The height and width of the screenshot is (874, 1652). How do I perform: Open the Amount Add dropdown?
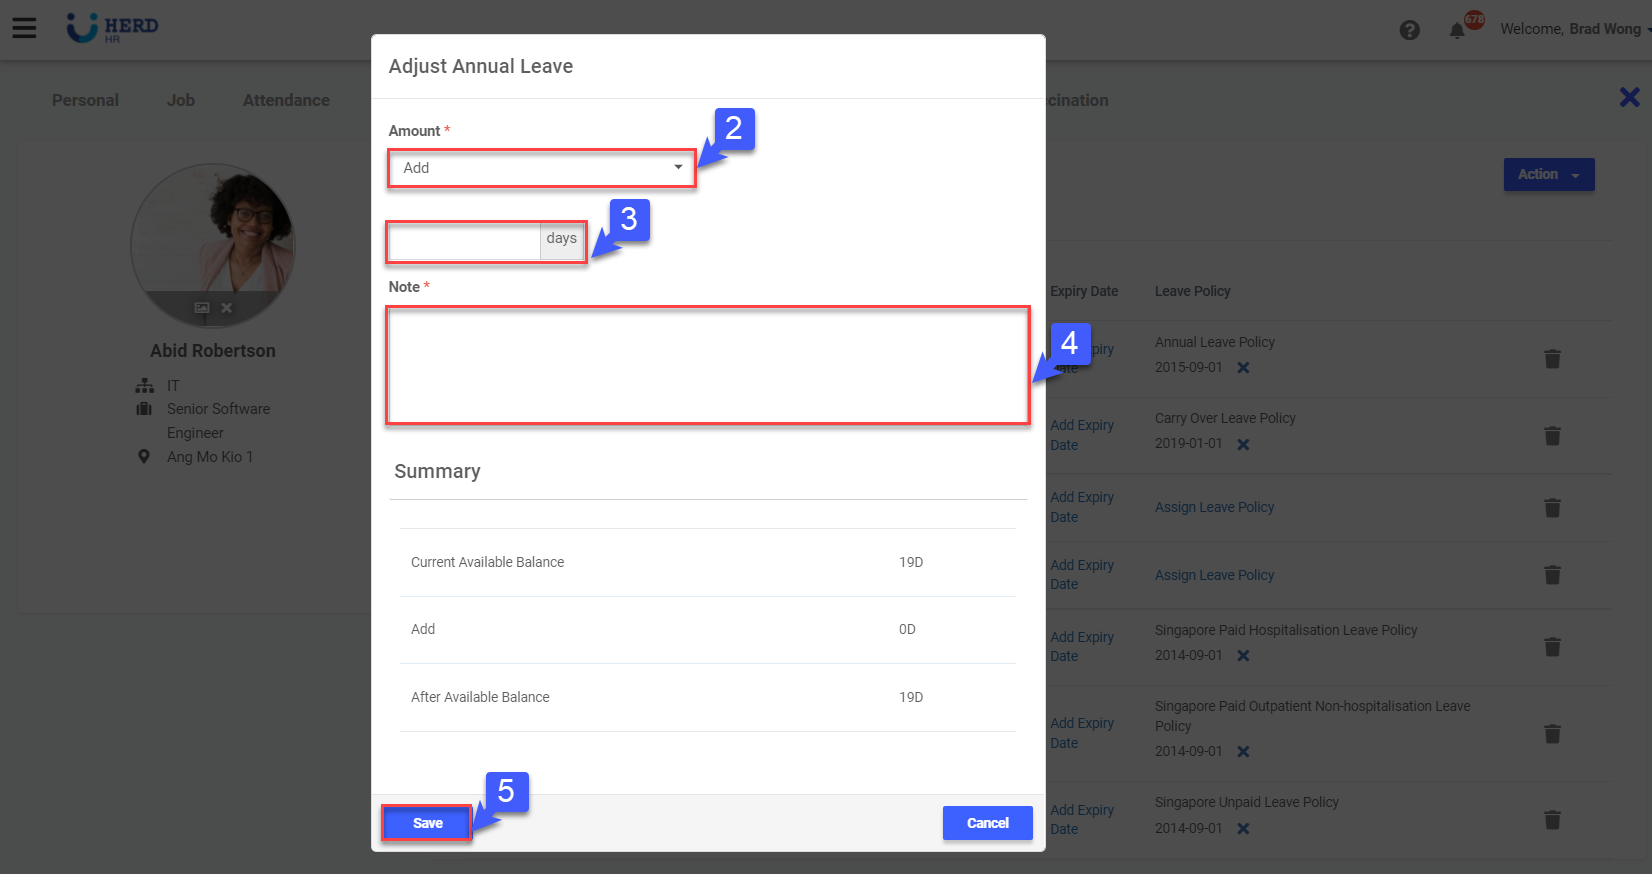click(x=541, y=168)
